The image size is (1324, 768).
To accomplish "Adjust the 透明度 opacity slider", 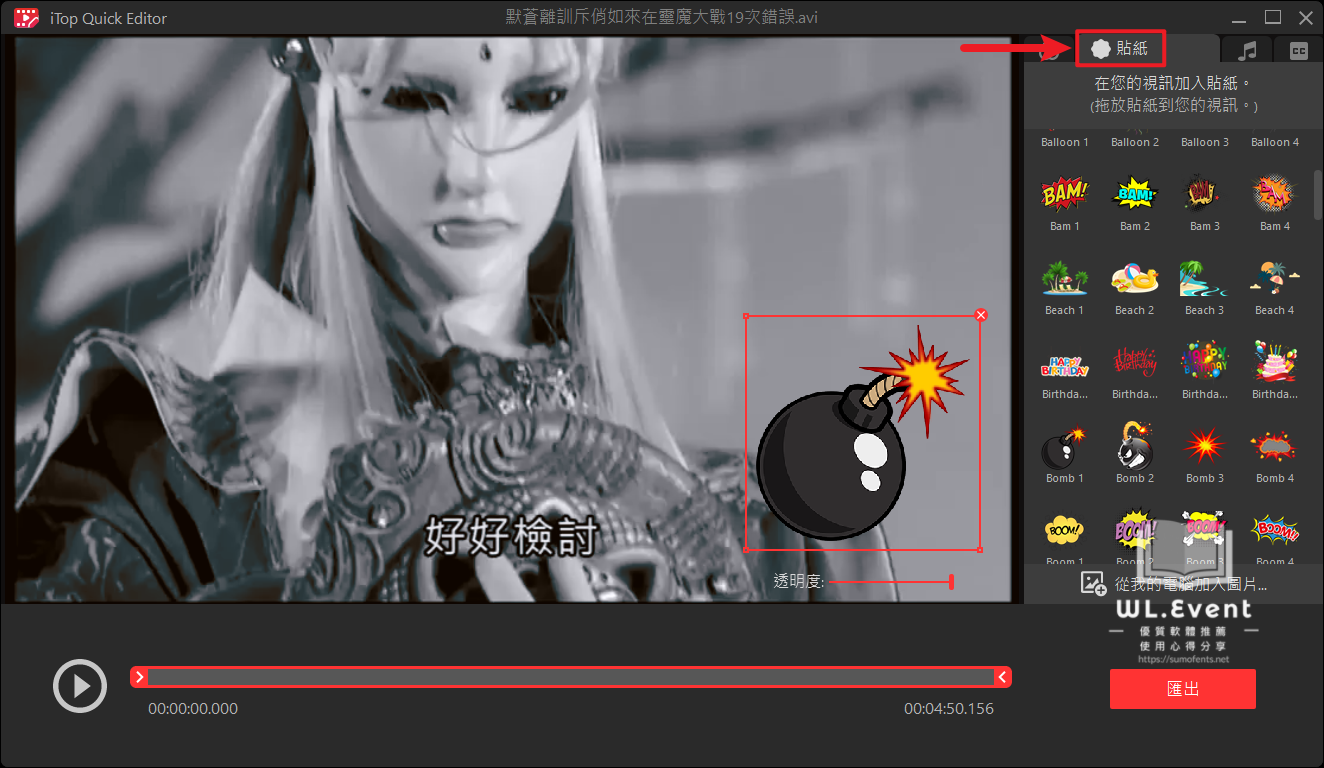I will click(890, 581).
